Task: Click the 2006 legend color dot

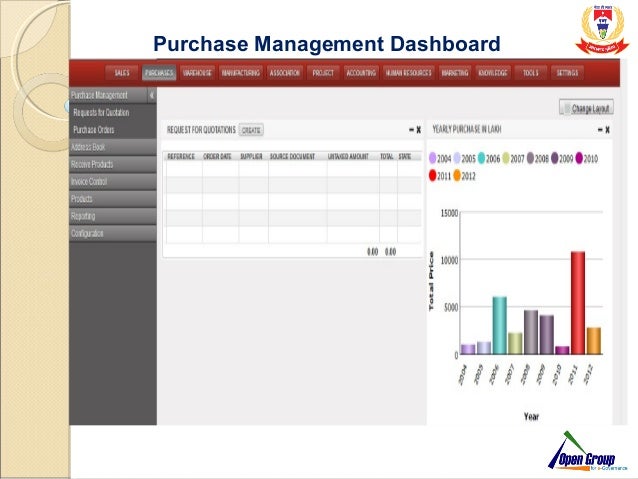Action: (x=481, y=158)
